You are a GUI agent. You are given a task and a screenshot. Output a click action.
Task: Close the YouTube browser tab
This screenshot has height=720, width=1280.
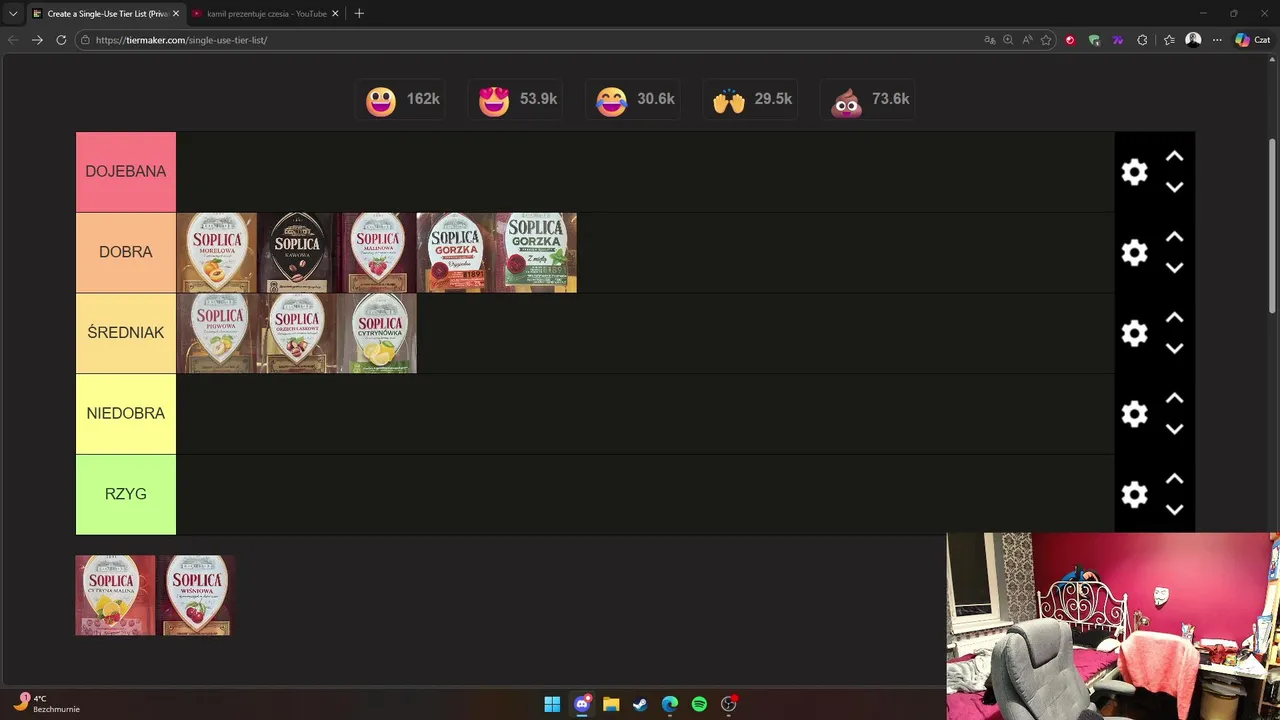point(335,14)
